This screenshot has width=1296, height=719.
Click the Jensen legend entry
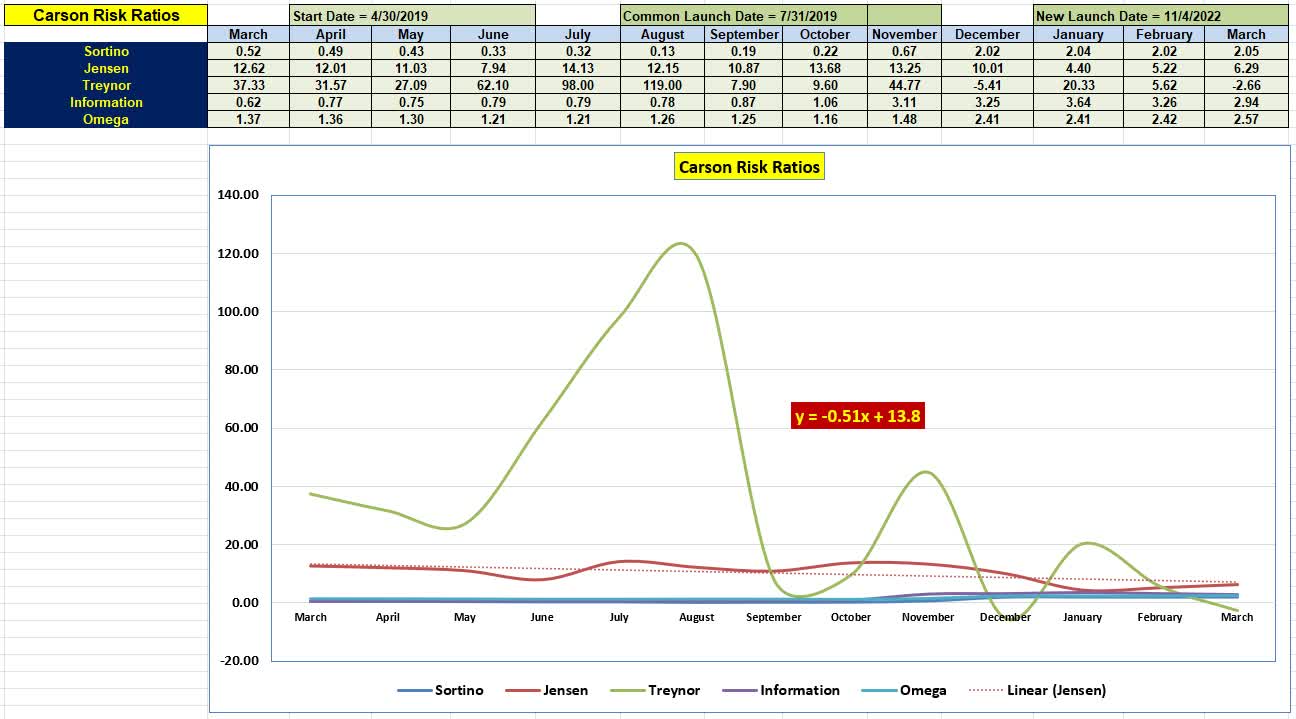tap(563, 690)
